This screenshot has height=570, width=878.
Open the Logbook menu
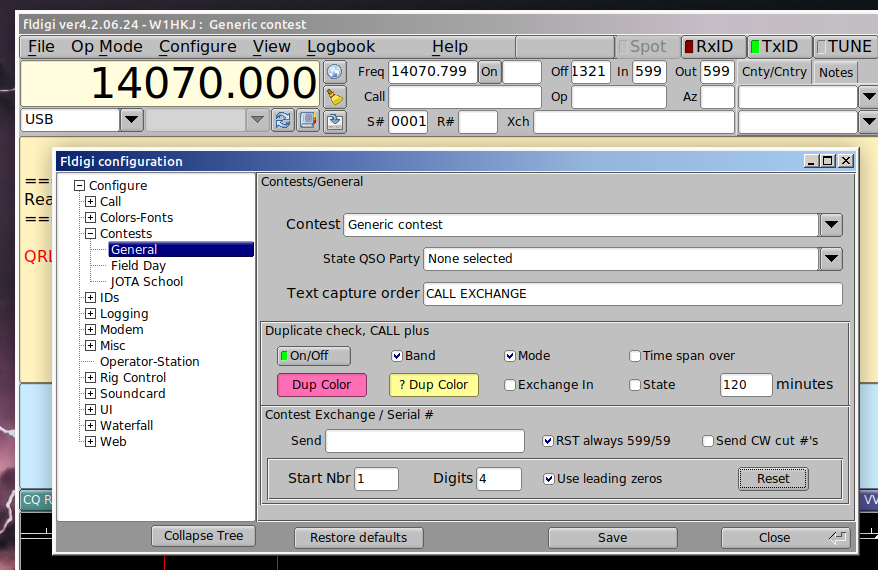[x=341, y=46]
